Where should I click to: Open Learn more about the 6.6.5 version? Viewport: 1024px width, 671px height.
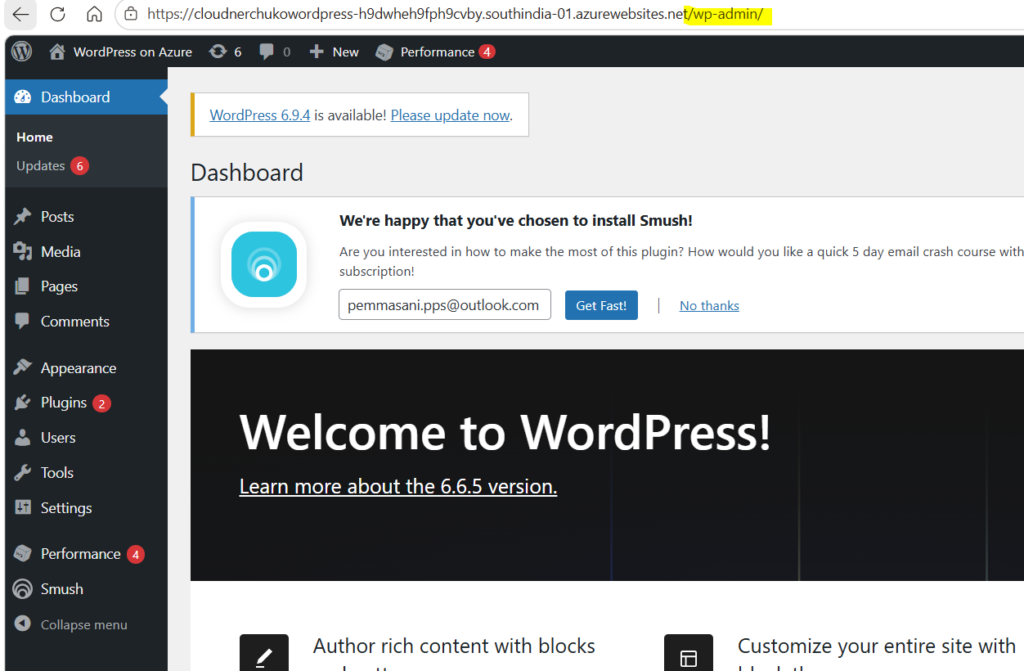click(398, 486)
